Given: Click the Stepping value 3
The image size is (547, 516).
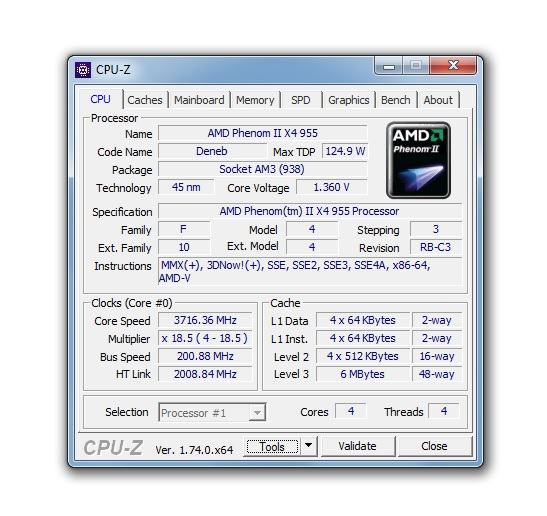Looking at the screenshot, I should [x=436, y=229].
